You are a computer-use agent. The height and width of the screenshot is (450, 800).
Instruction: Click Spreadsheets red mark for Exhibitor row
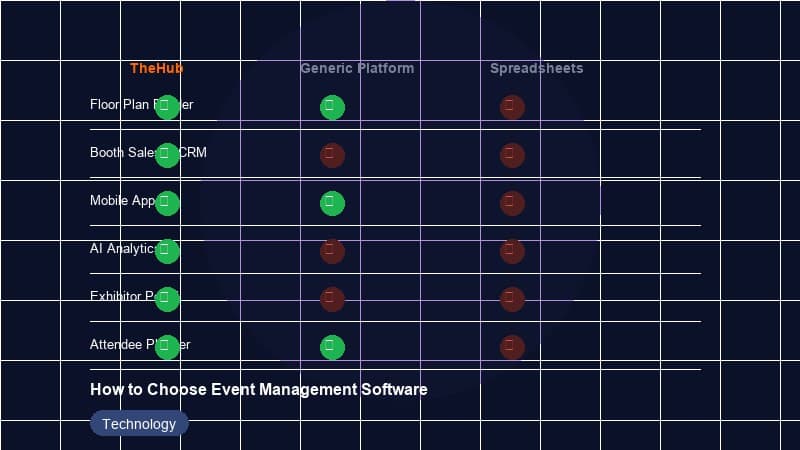point(512,299)
